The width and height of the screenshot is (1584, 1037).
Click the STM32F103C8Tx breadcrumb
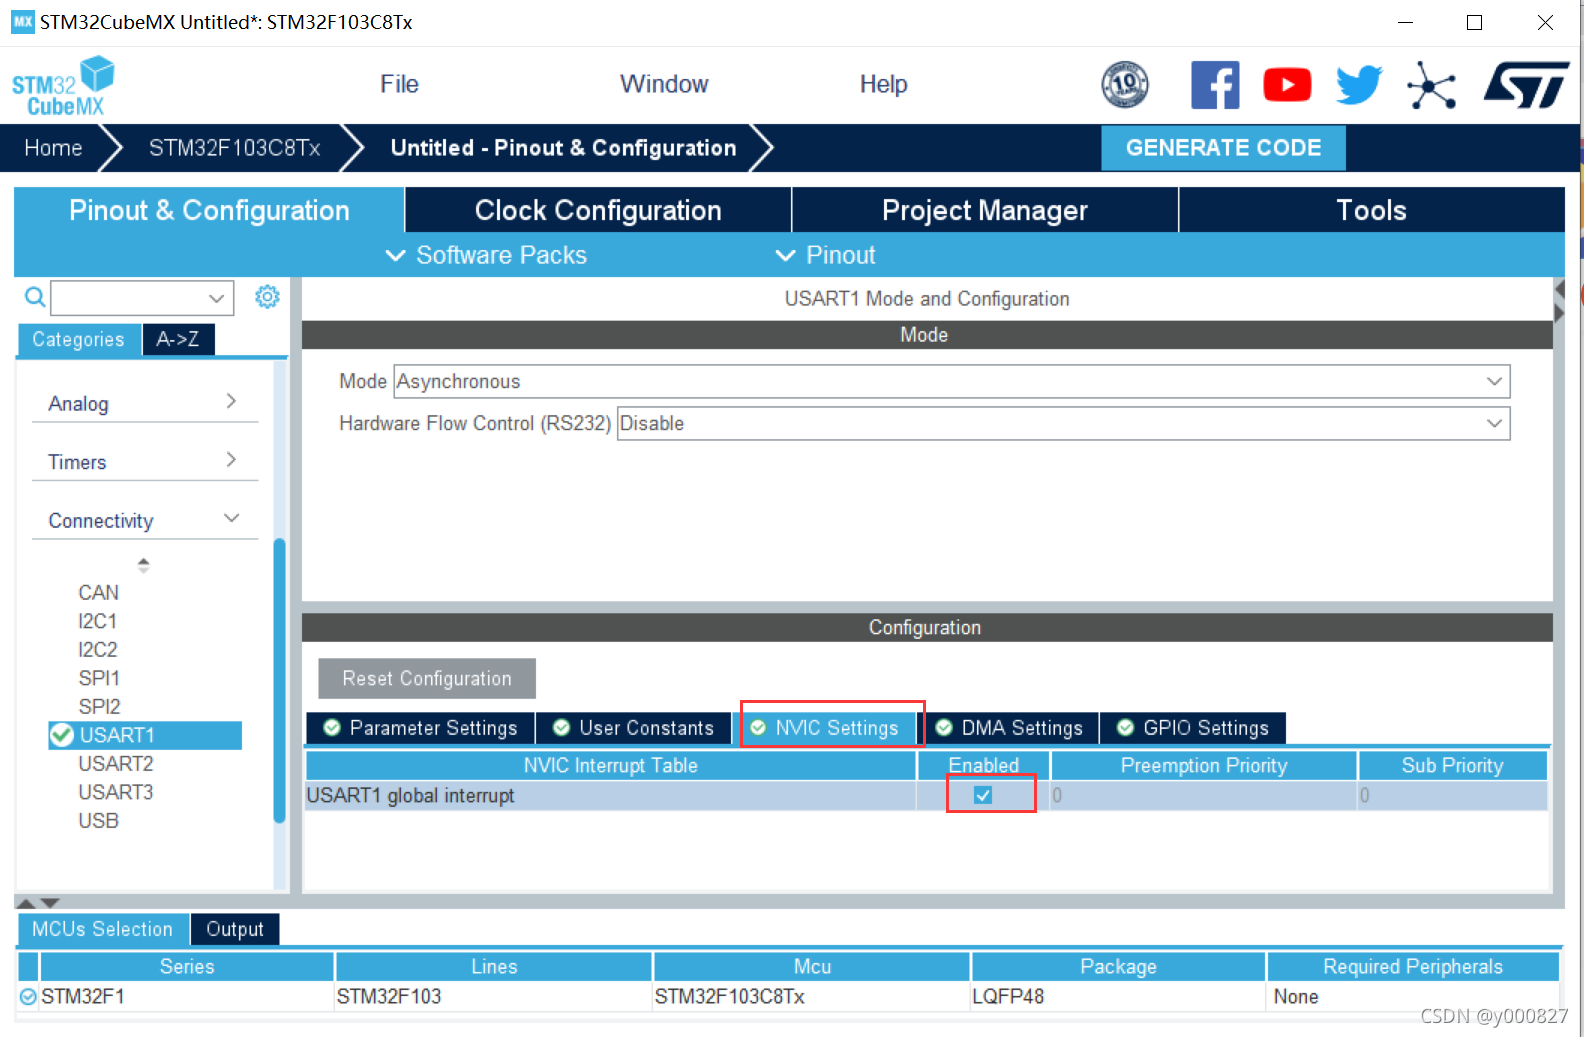[x=235, y=148]
